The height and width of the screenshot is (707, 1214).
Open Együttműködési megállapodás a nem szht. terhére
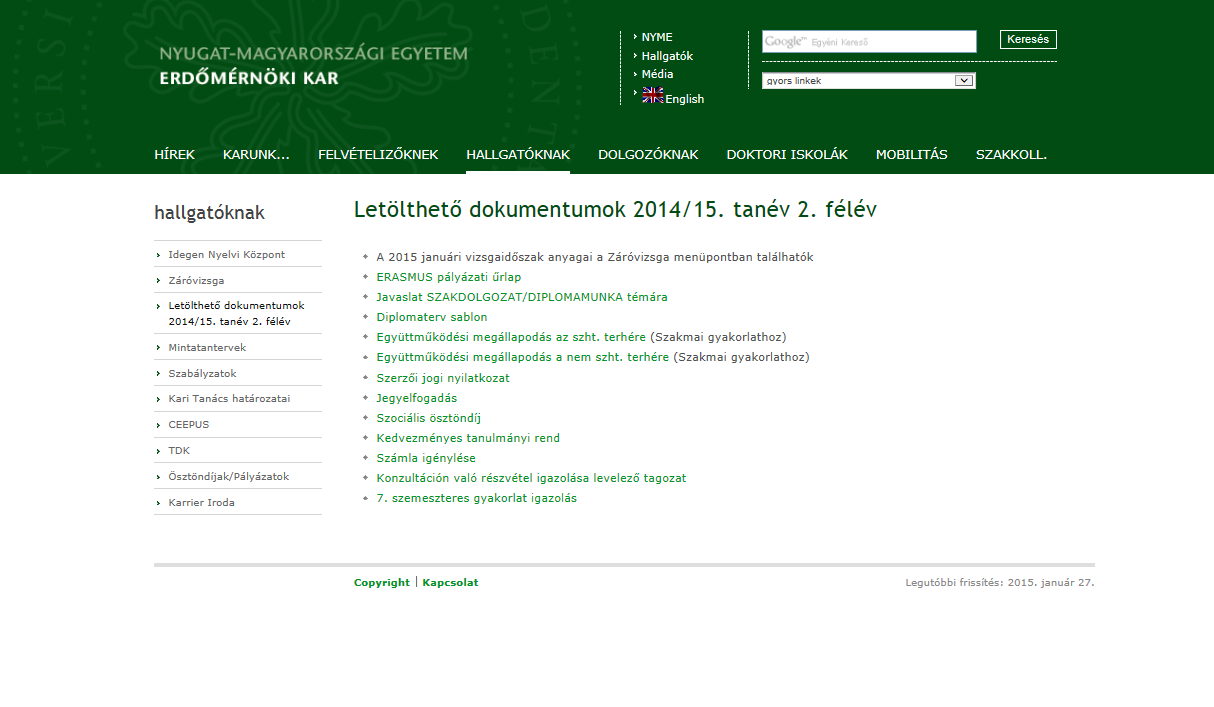[x=523, y=357]
